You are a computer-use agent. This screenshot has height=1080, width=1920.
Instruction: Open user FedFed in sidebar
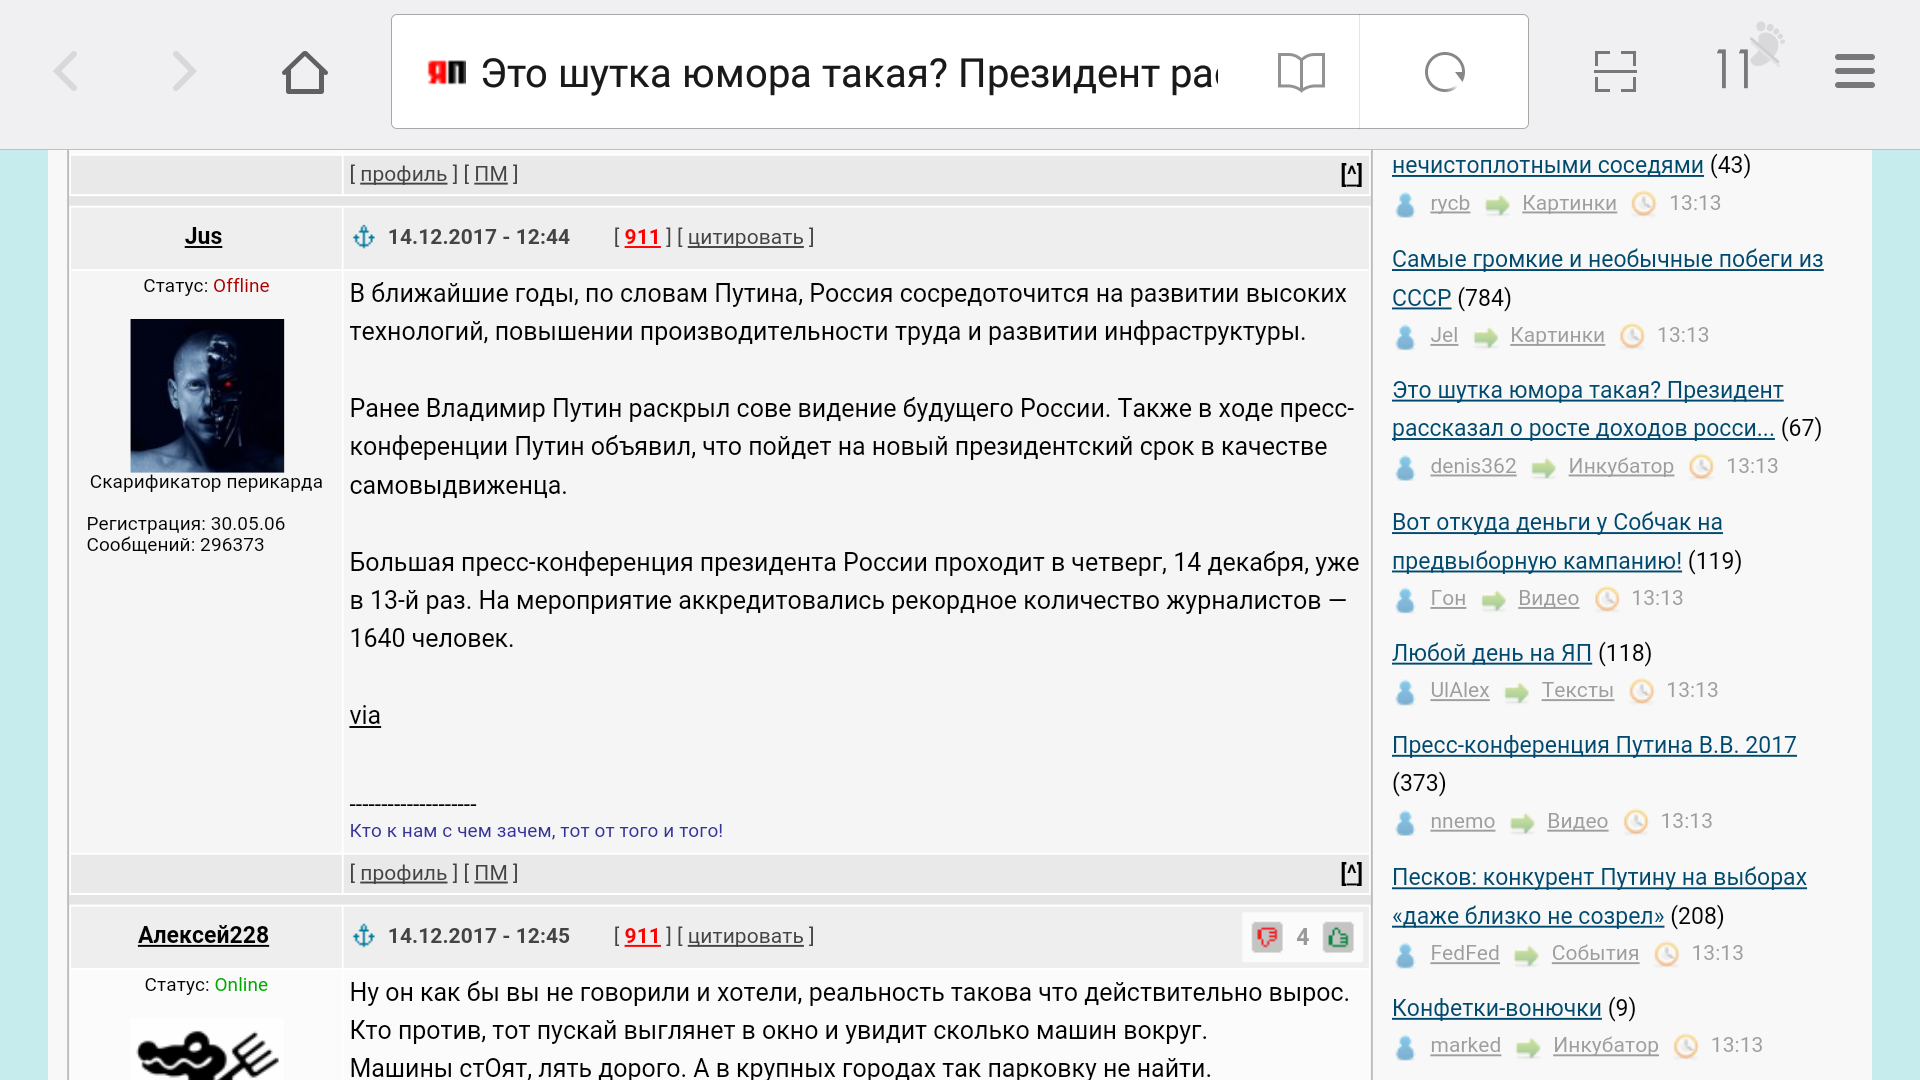click(x=1464, y=953)
